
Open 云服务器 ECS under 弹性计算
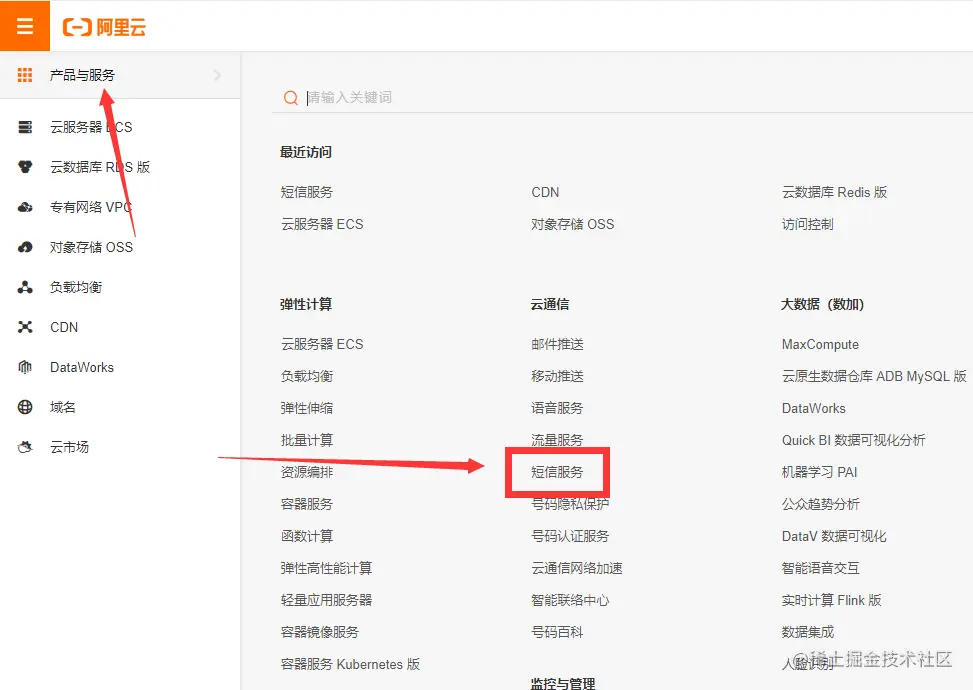322,344
